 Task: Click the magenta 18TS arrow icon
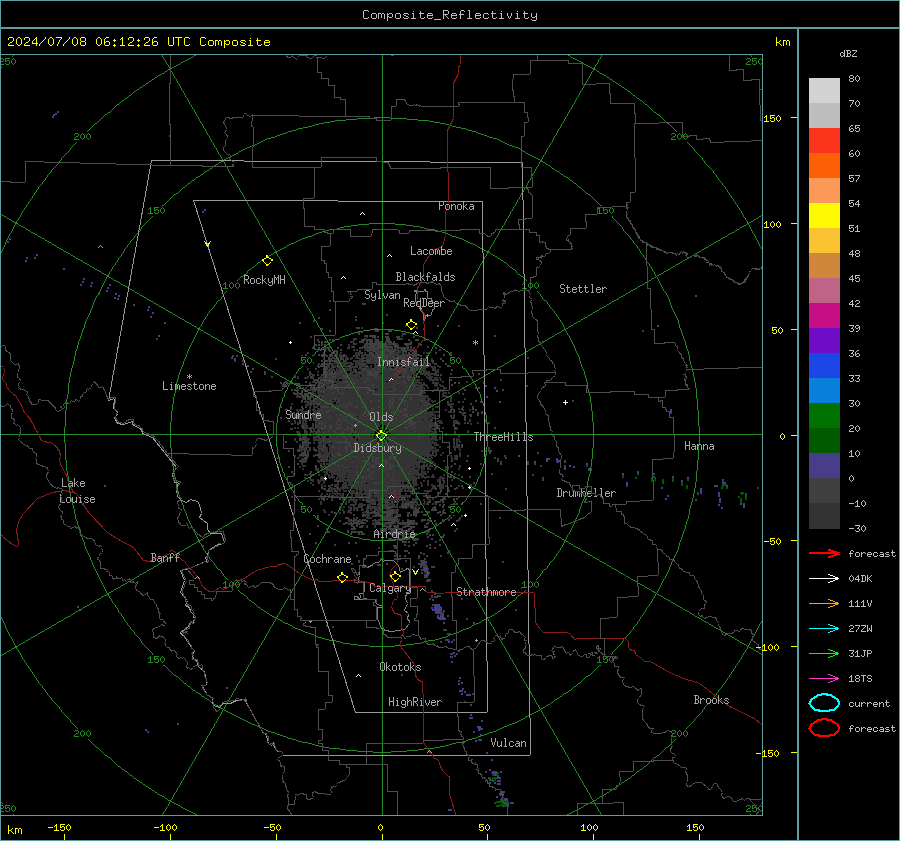(824, 679)
